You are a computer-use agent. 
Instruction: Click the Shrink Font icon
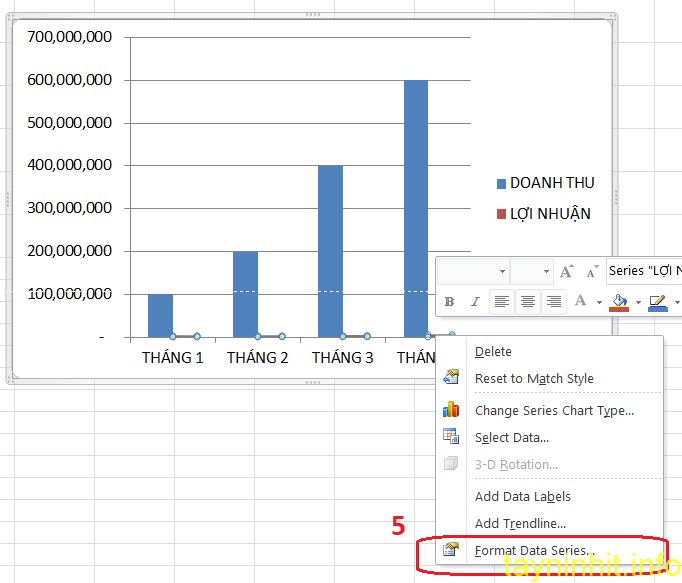(x=593, y=271)
